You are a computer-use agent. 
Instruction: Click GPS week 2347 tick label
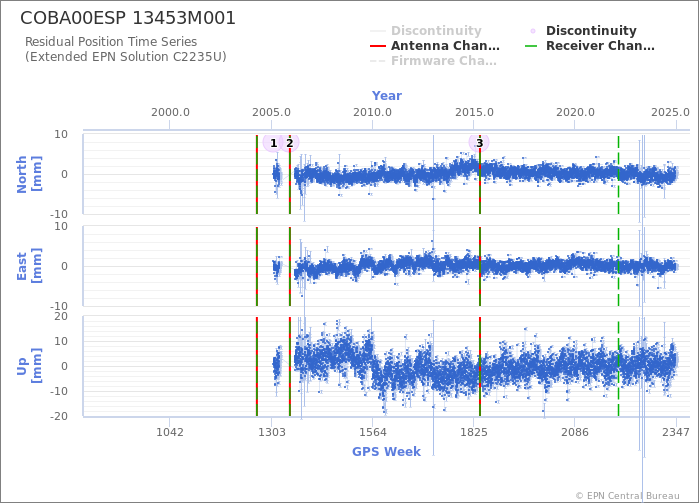point(676,432)
